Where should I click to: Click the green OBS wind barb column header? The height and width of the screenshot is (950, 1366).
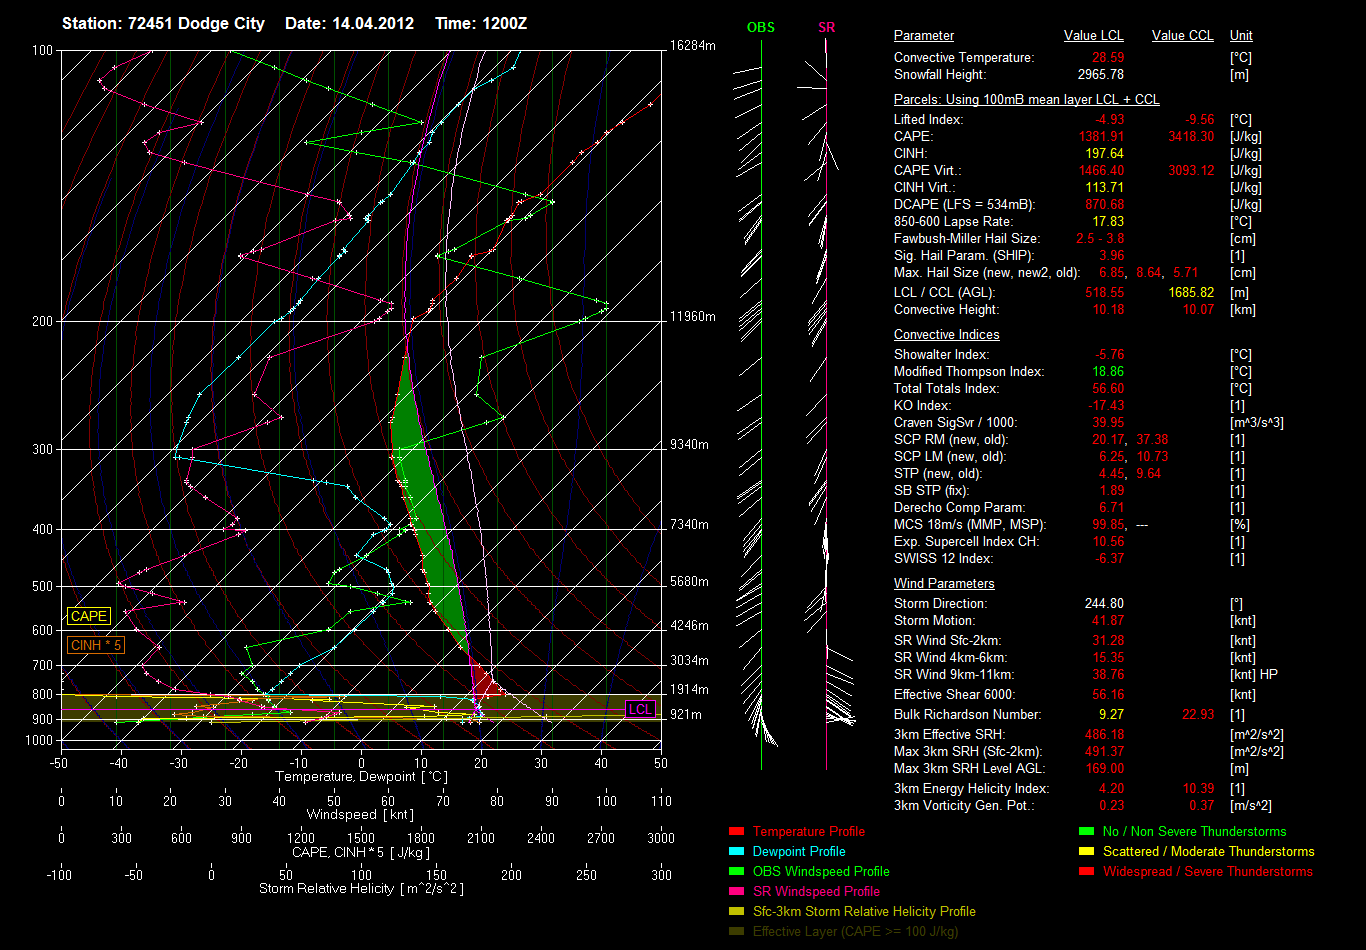(760, 27)
